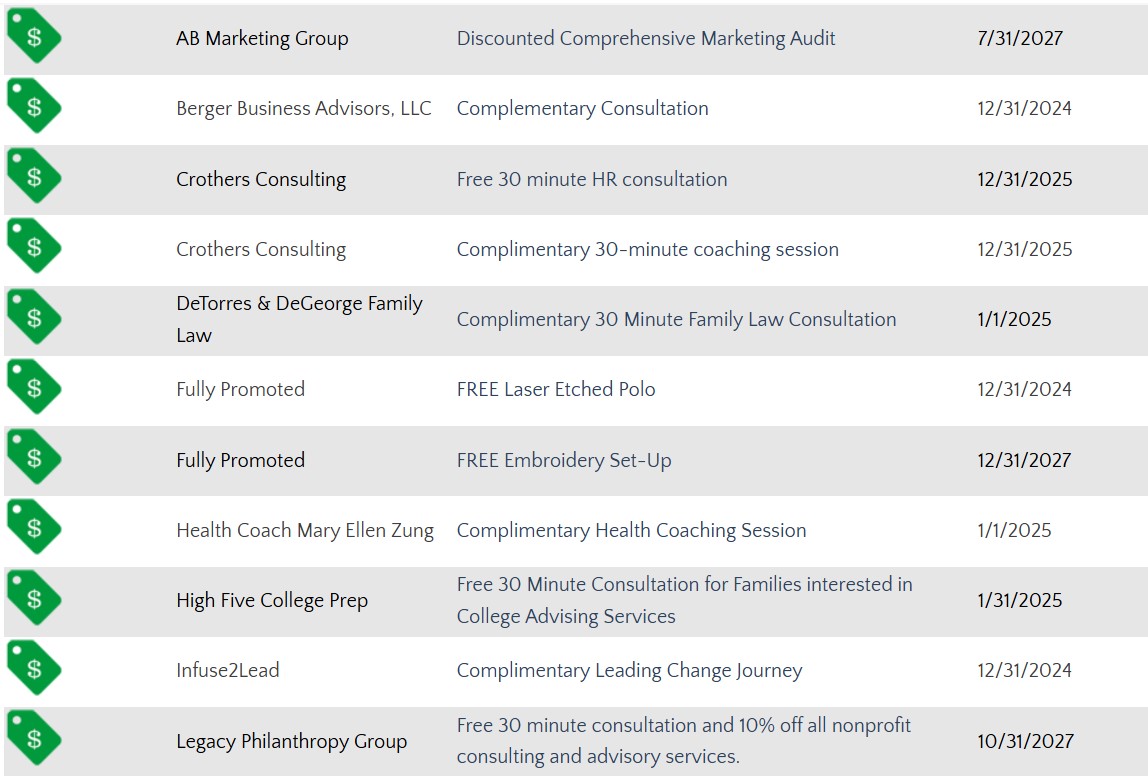Open the Discounted Comprehensive Marketing Audit deal
The height and width of the screenshot is (777, 1148).
(646, 38)
